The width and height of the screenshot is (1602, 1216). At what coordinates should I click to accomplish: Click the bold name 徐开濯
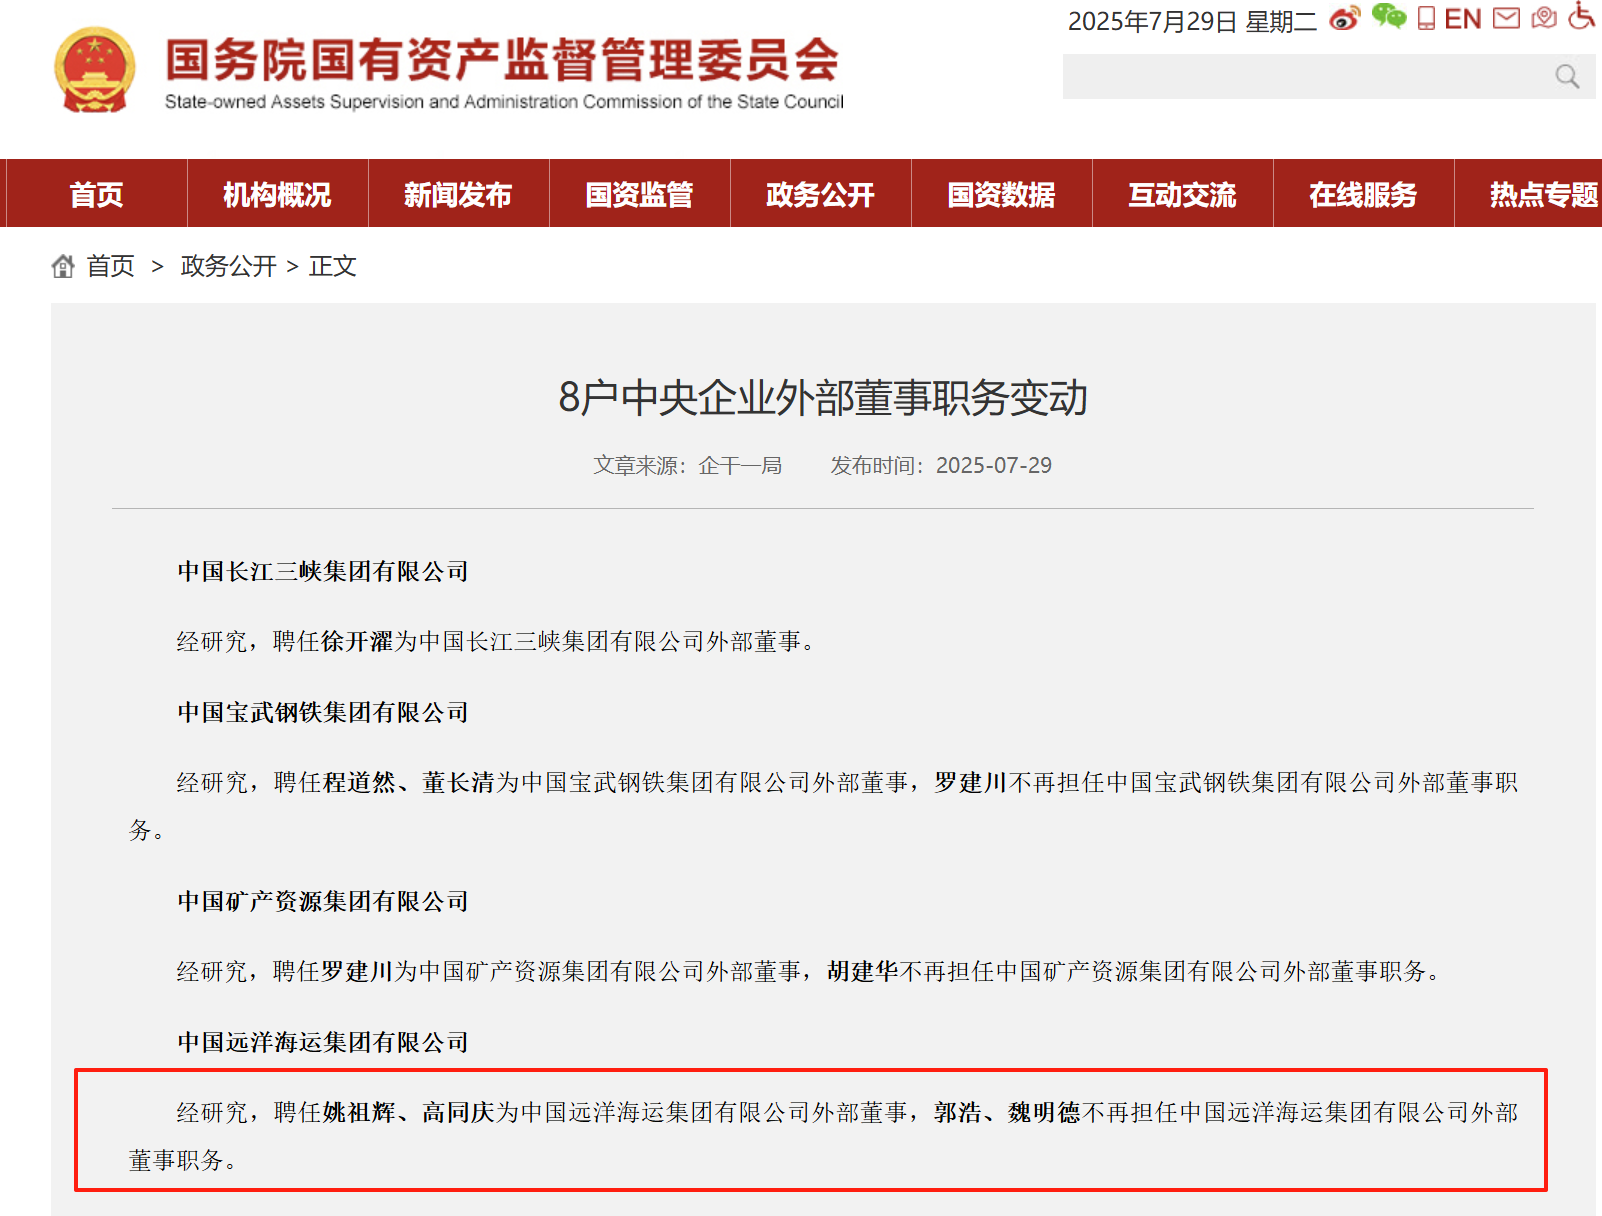(357, 641)
